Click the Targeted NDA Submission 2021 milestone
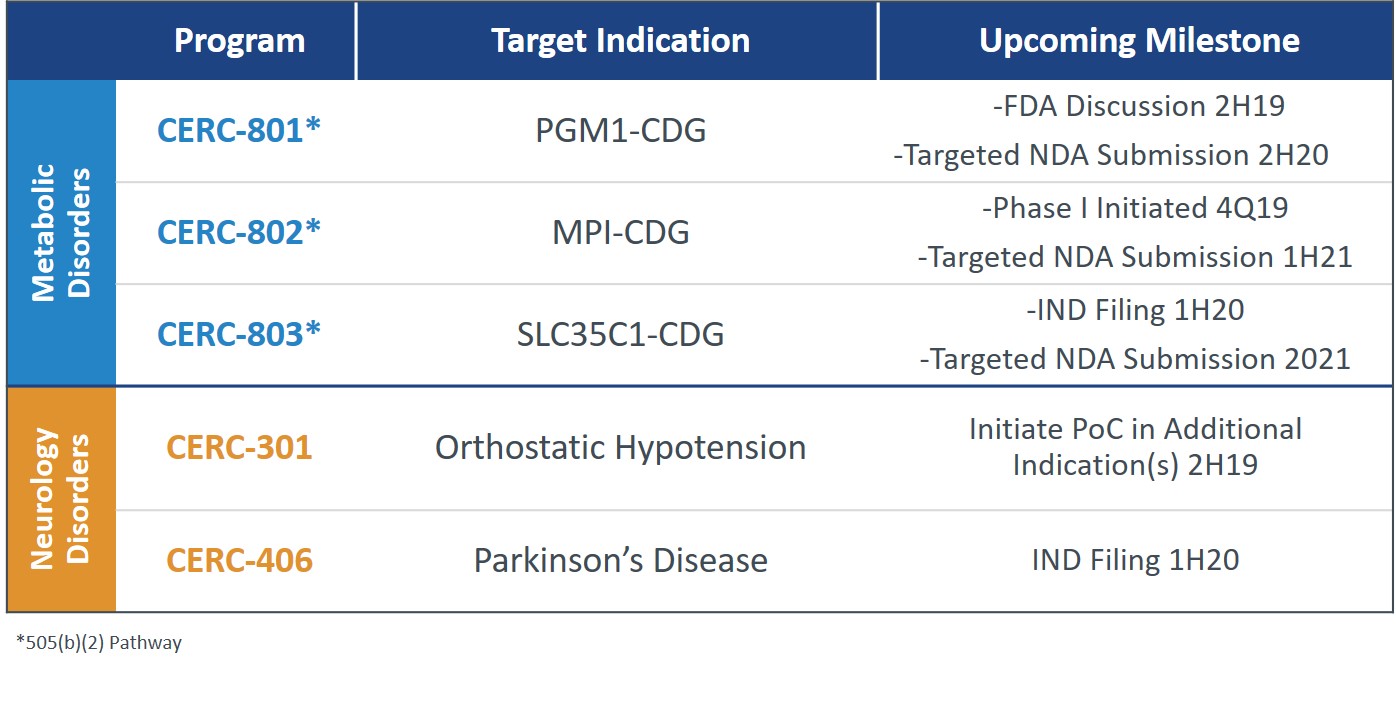Viewport: 1396px width, 722px height. click(x=1135, y=359)
